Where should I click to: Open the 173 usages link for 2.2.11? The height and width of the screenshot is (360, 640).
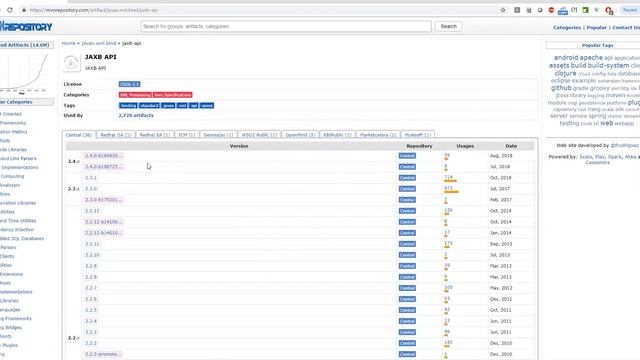pyautogui.click(x=449, y=243)
